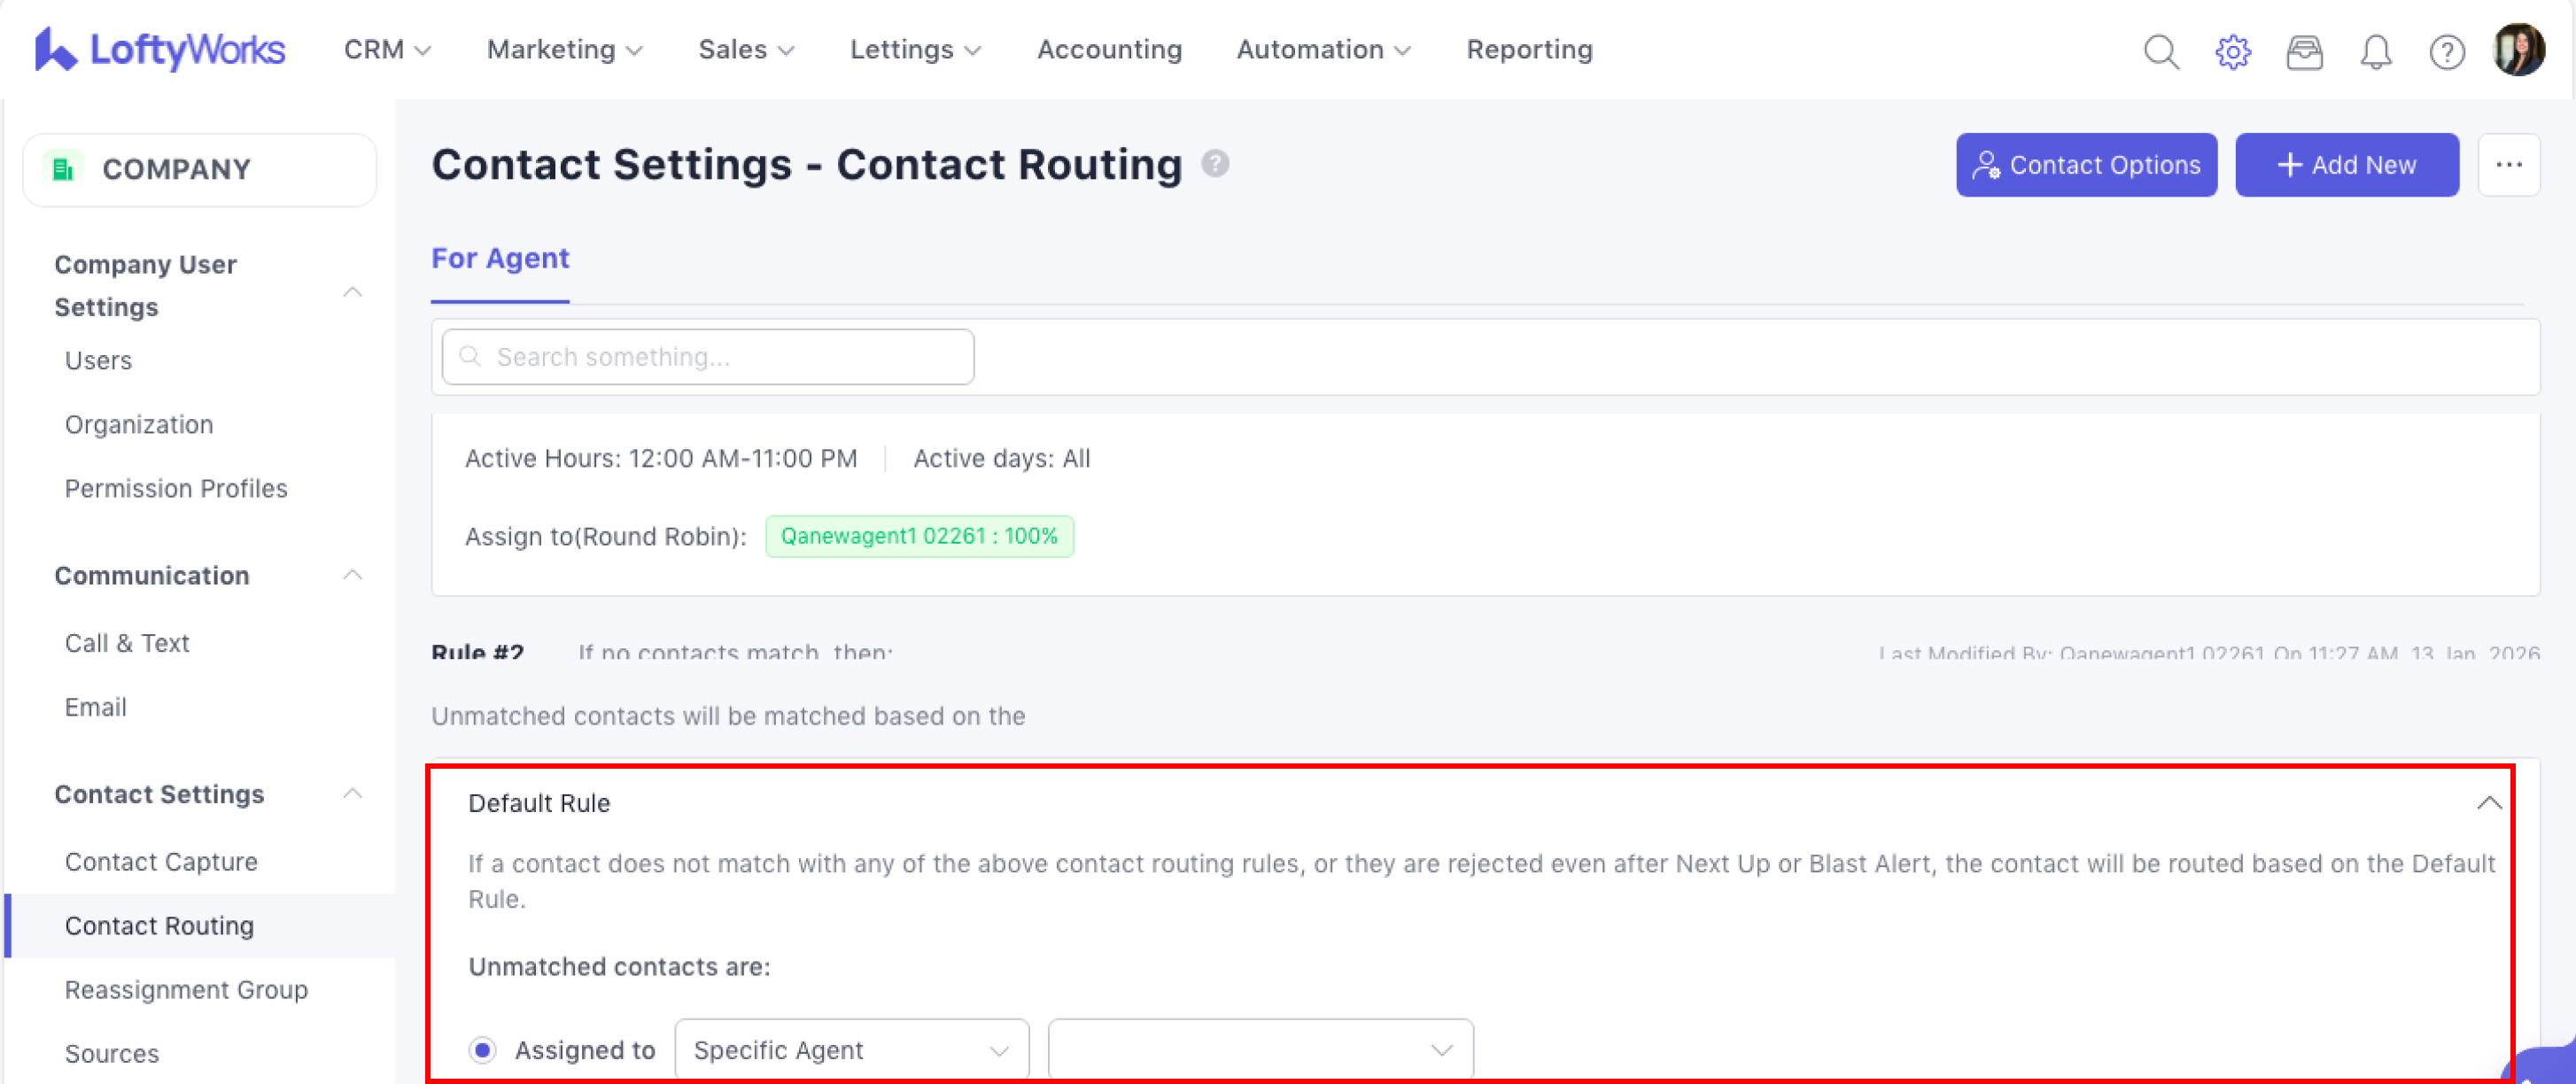This screenshot has height=1084, width=2576.
Task: Click the Contact Options button
Action: coord(2085,165)
